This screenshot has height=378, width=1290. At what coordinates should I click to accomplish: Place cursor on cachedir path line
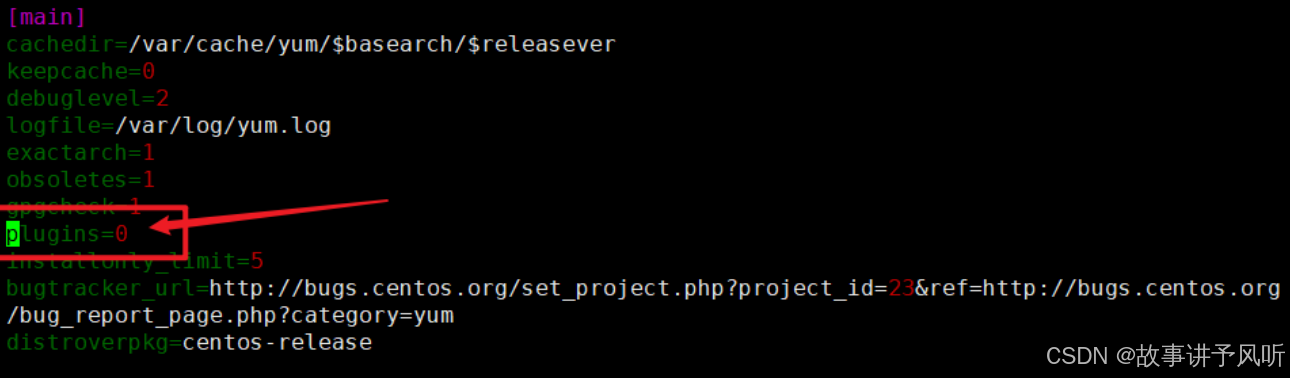click(x=311, y=45)
